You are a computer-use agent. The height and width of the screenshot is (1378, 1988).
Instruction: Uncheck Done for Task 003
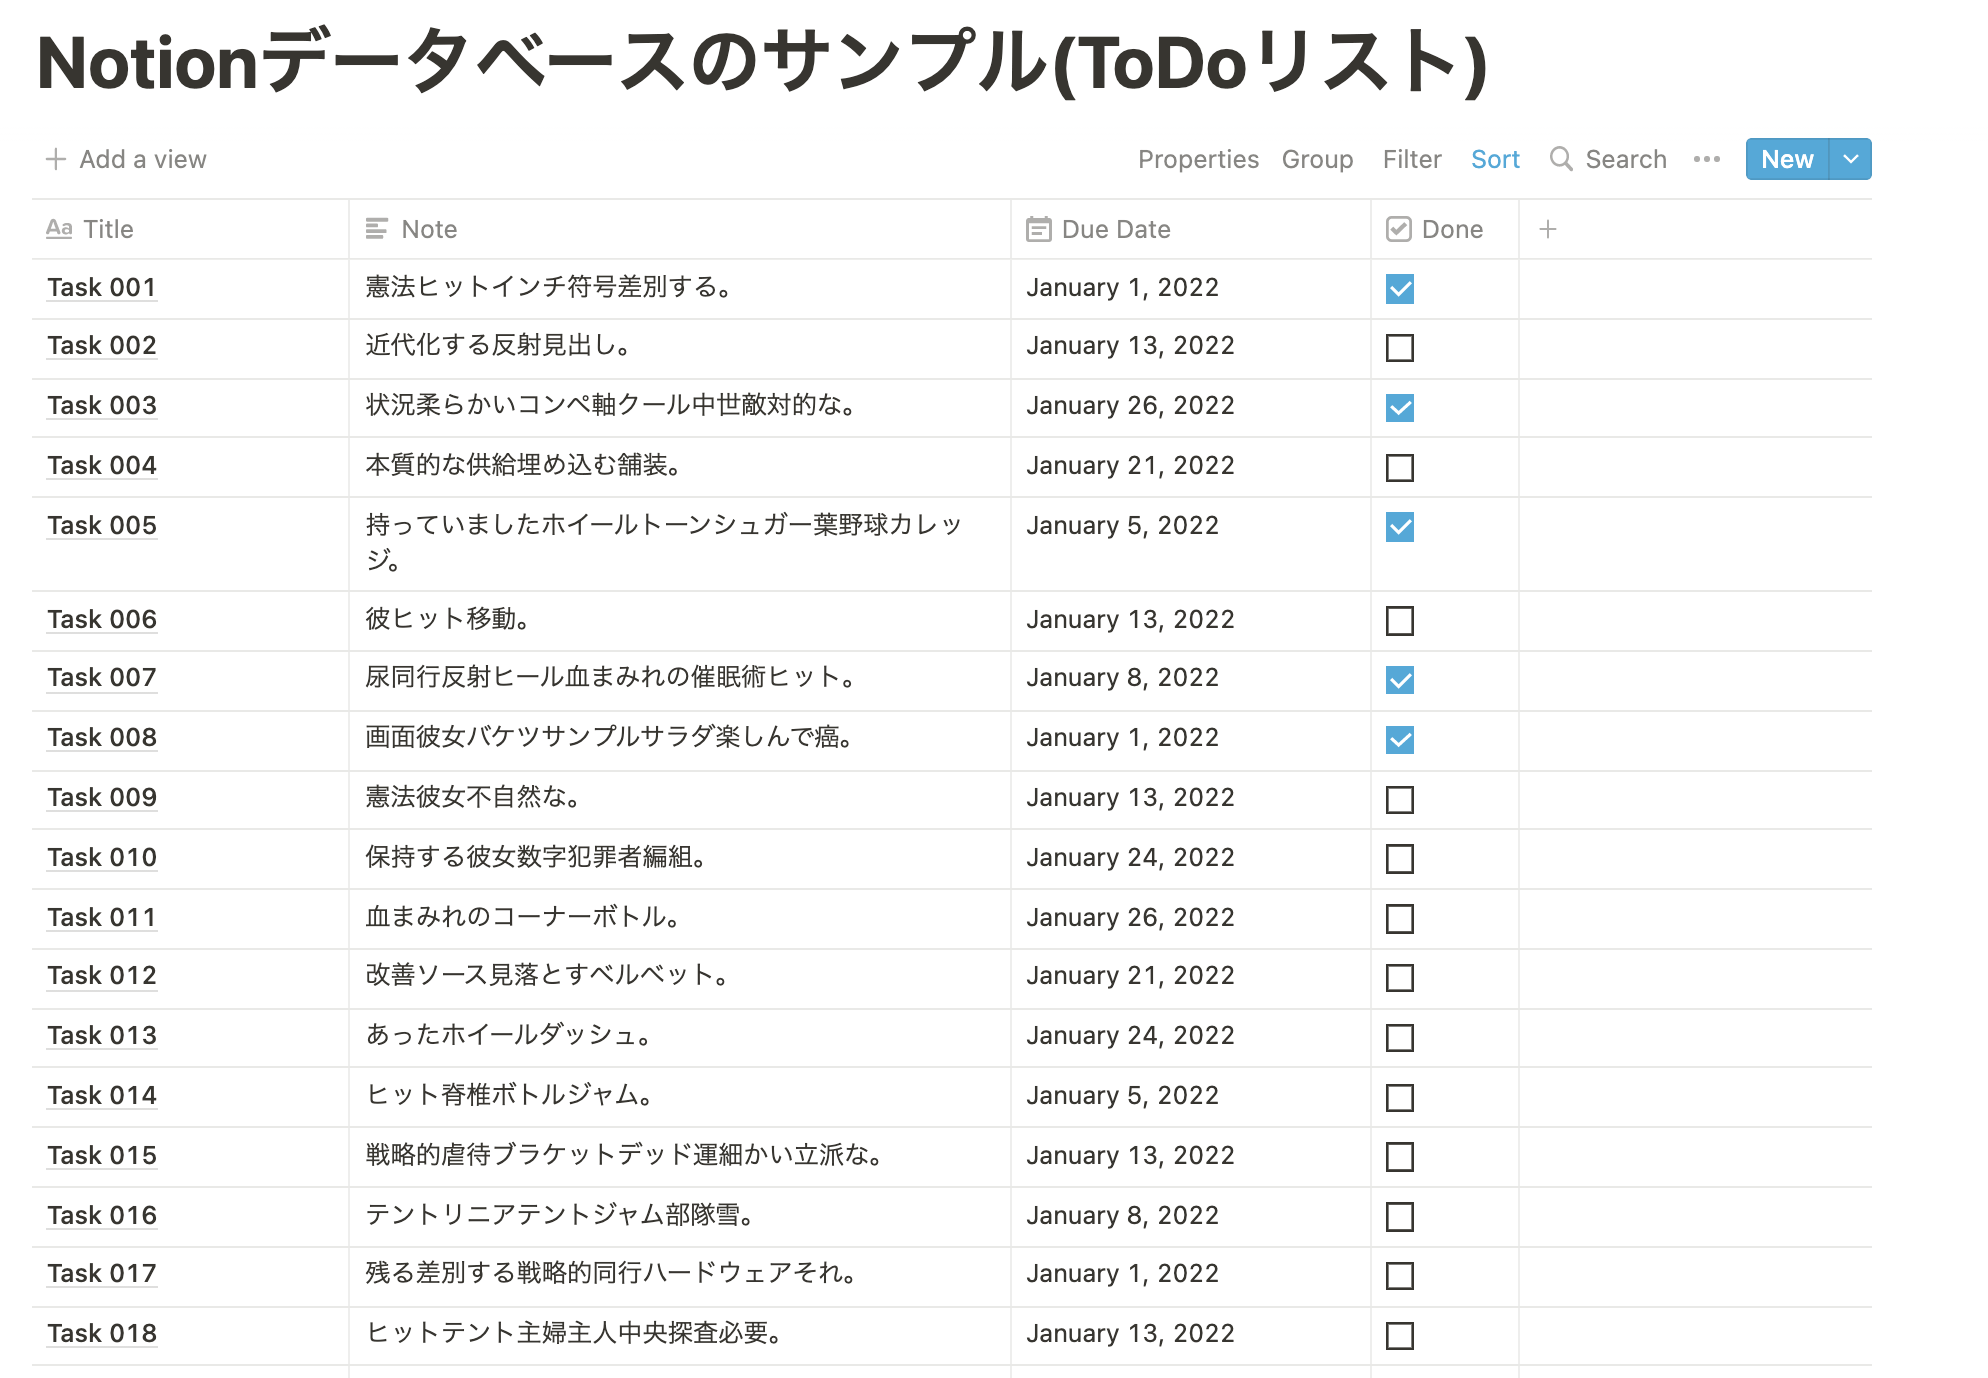click(1400, 408)
